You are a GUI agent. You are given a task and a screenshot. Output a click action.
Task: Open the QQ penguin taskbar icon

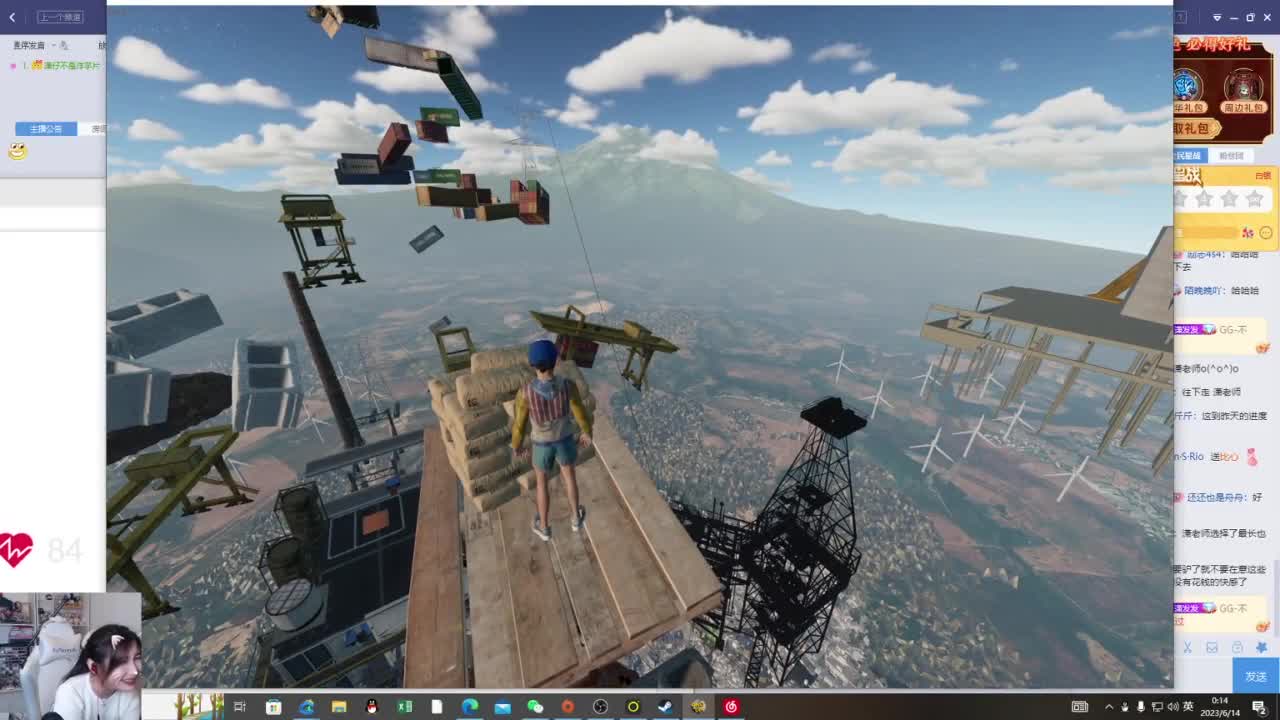(x=372, y=707)
